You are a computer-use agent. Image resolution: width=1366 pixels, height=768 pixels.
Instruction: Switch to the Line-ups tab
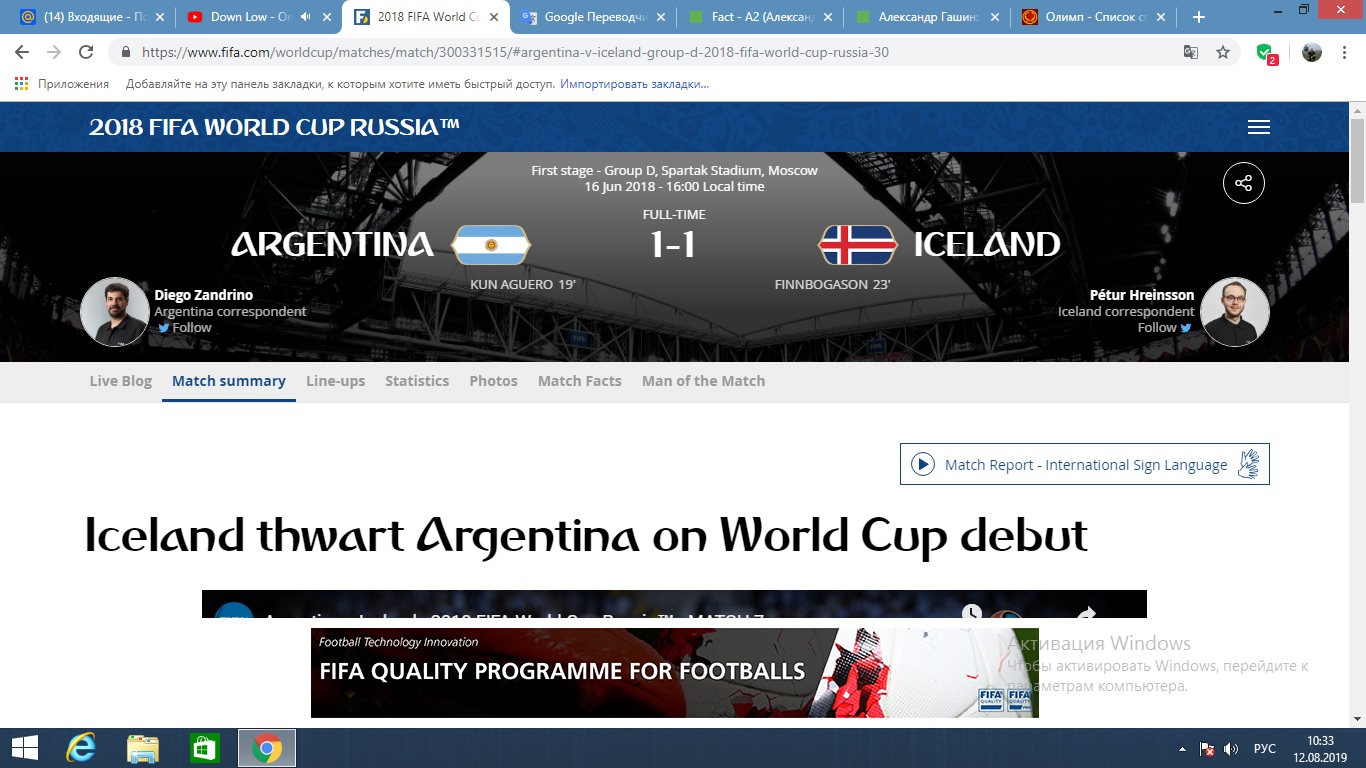(x=335, y=381)
